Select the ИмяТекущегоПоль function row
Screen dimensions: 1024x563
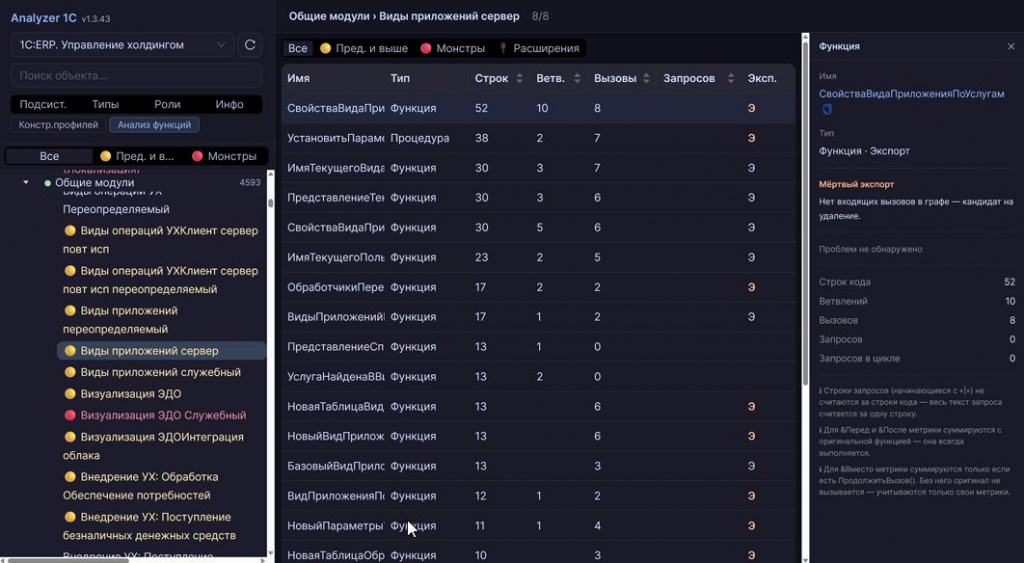538,257
